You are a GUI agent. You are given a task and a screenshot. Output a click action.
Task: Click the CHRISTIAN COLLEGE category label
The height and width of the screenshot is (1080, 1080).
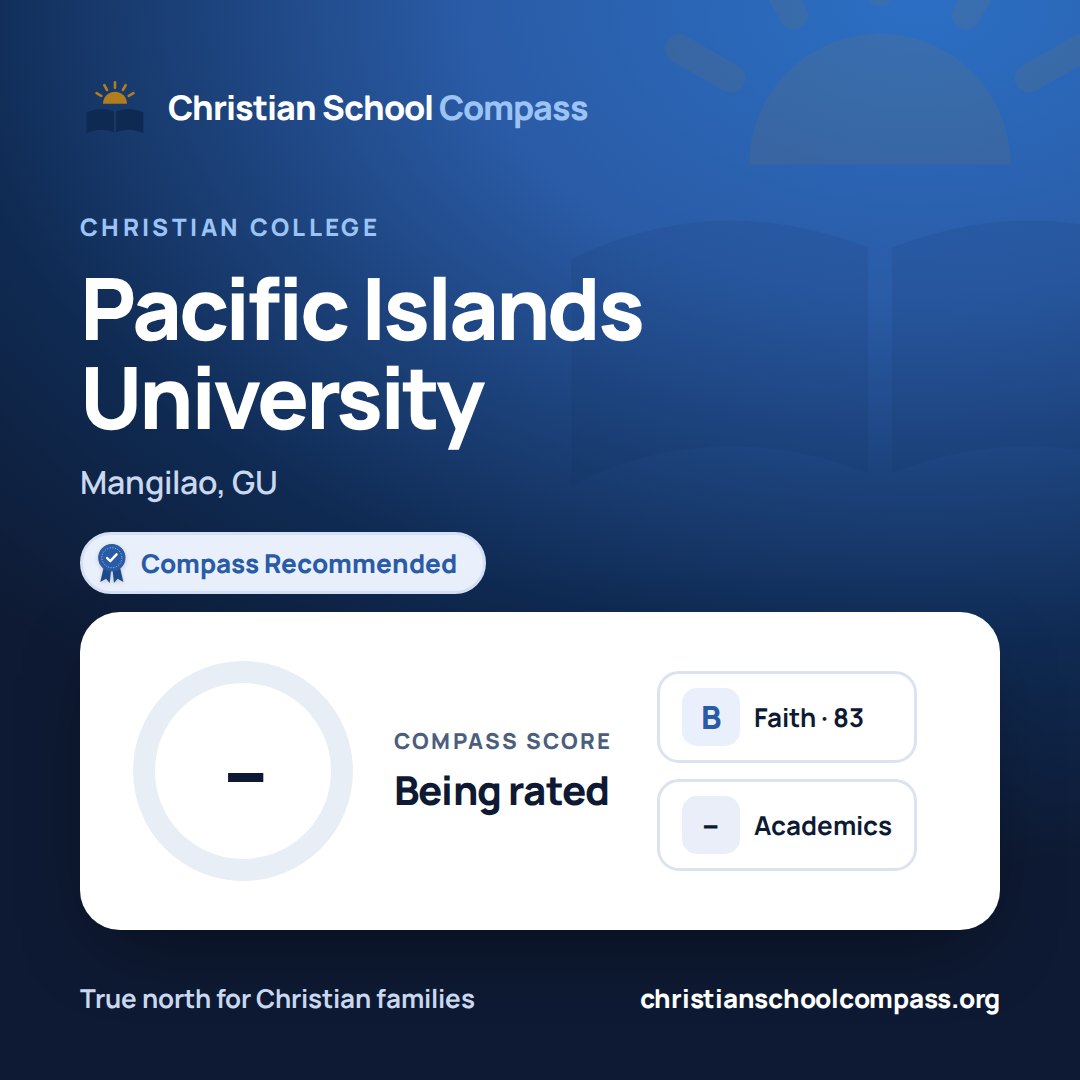pos(229,227)
